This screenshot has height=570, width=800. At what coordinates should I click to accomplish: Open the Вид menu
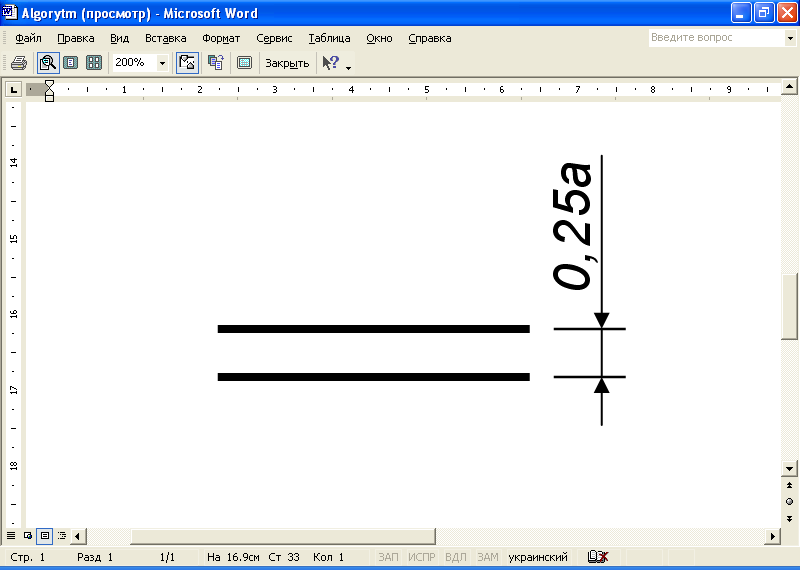tap(119, 38)
